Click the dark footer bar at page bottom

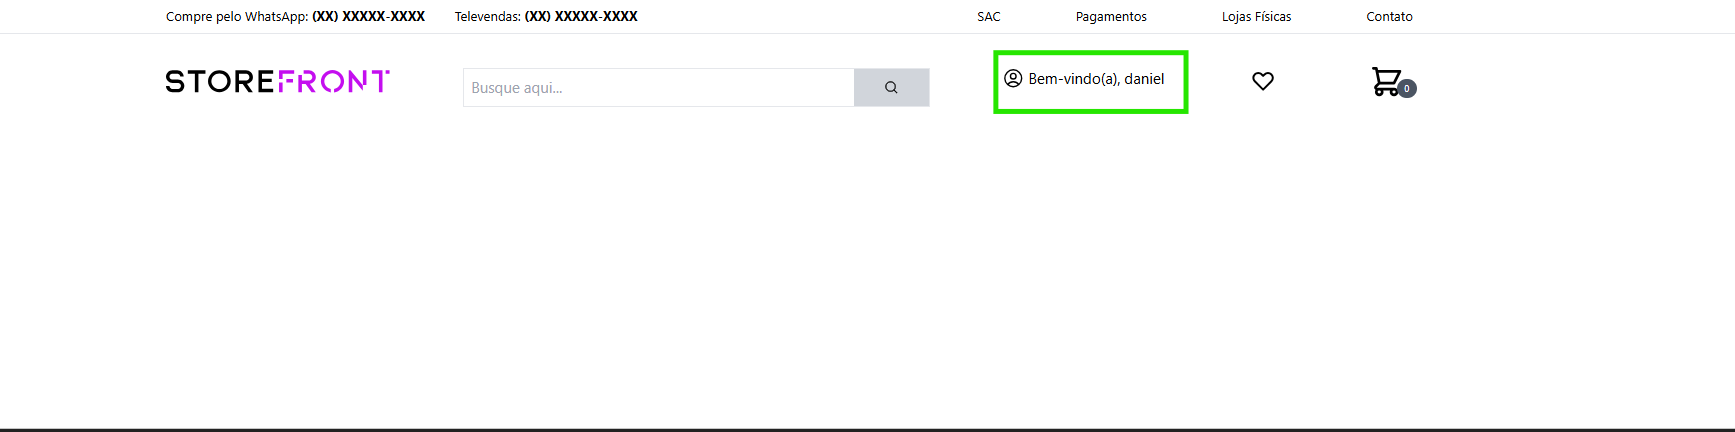point(867,430)
